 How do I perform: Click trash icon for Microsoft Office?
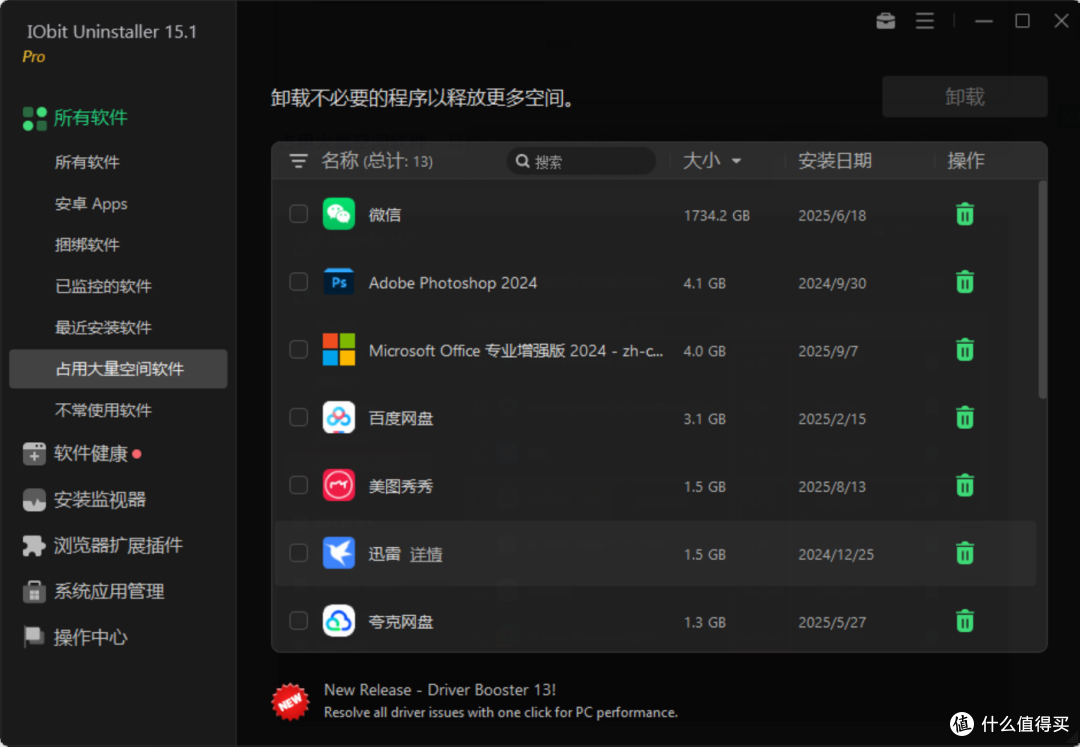point(964,350)
